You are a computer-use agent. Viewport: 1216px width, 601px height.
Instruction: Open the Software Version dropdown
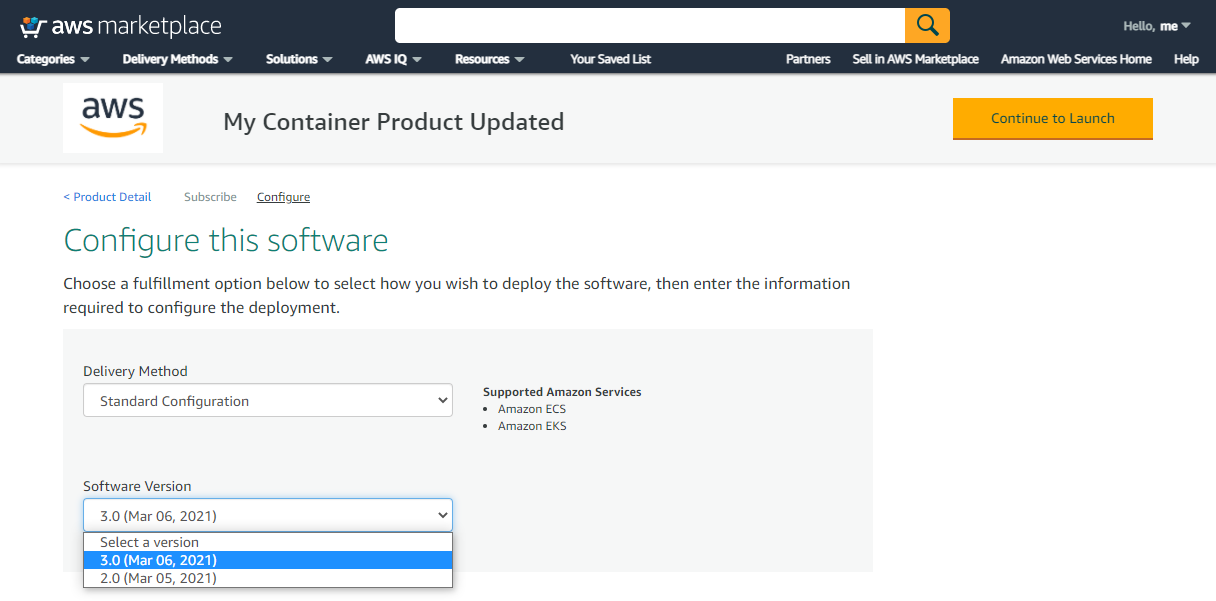267,514
